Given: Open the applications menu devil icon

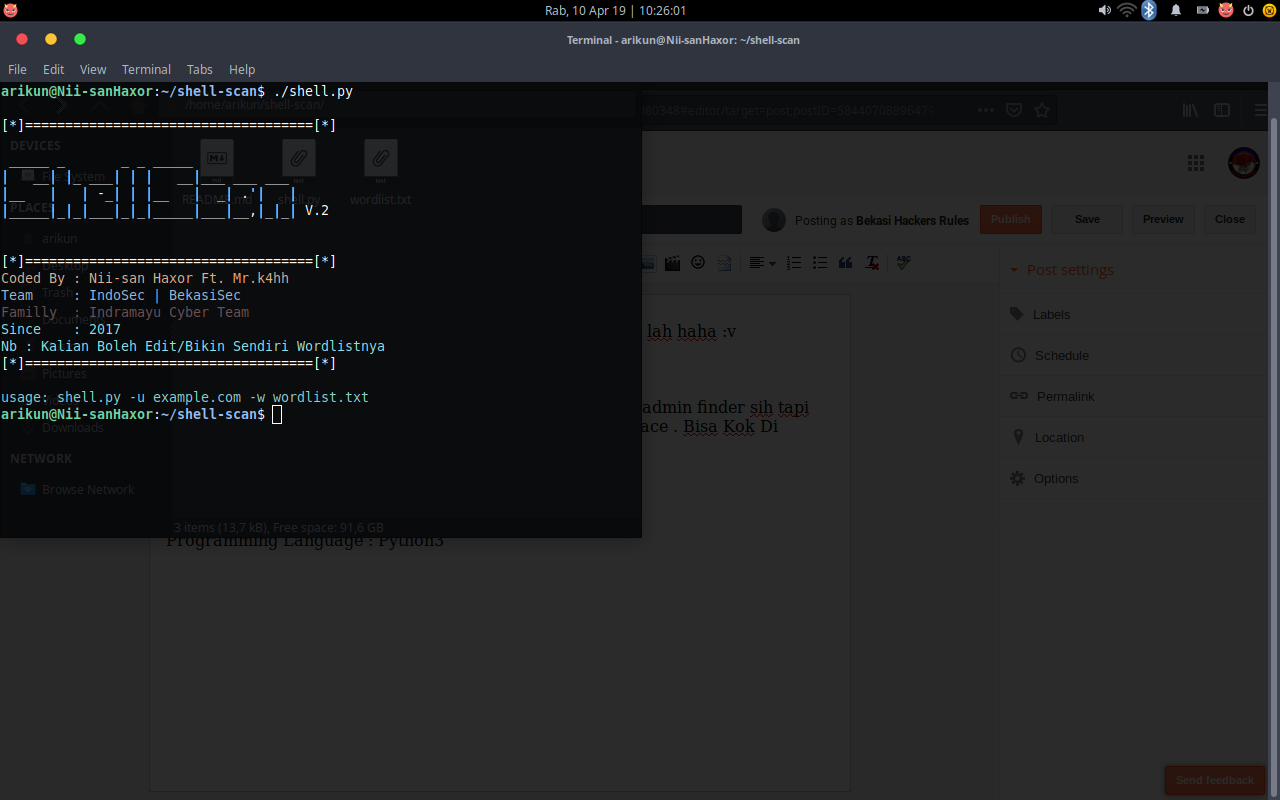Looking at the screenshot, I should (10, 10).
